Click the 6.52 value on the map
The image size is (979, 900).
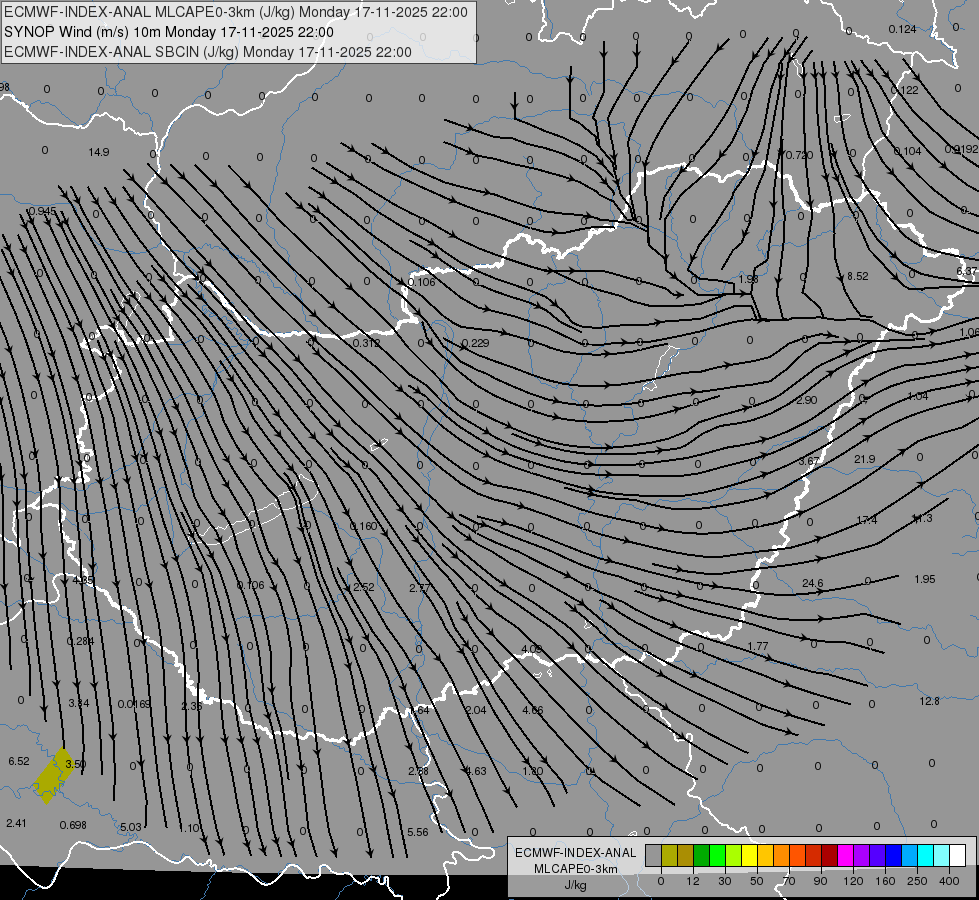(19, 761)
